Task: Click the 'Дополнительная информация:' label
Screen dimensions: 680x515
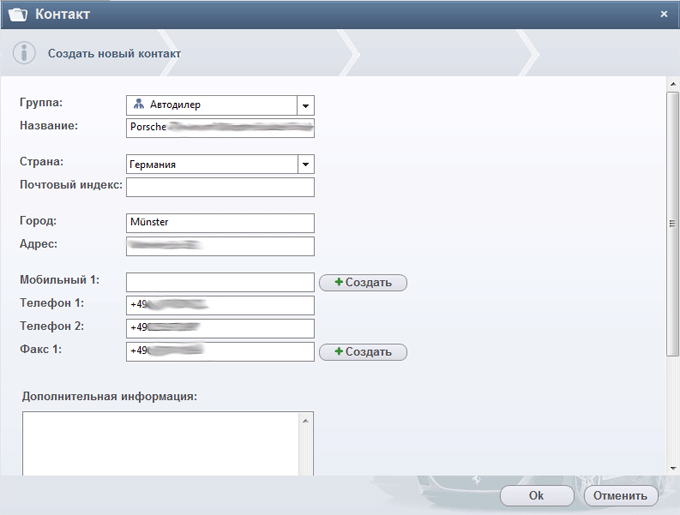Action: click(109, 396)
